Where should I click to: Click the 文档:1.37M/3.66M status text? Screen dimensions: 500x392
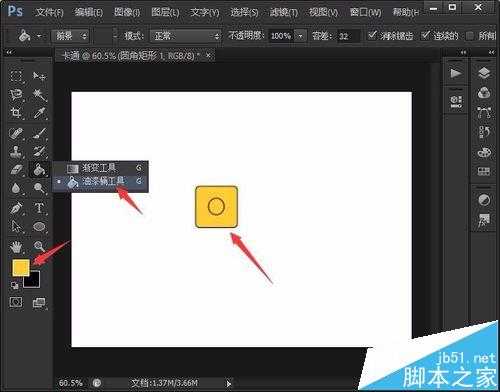164,383
